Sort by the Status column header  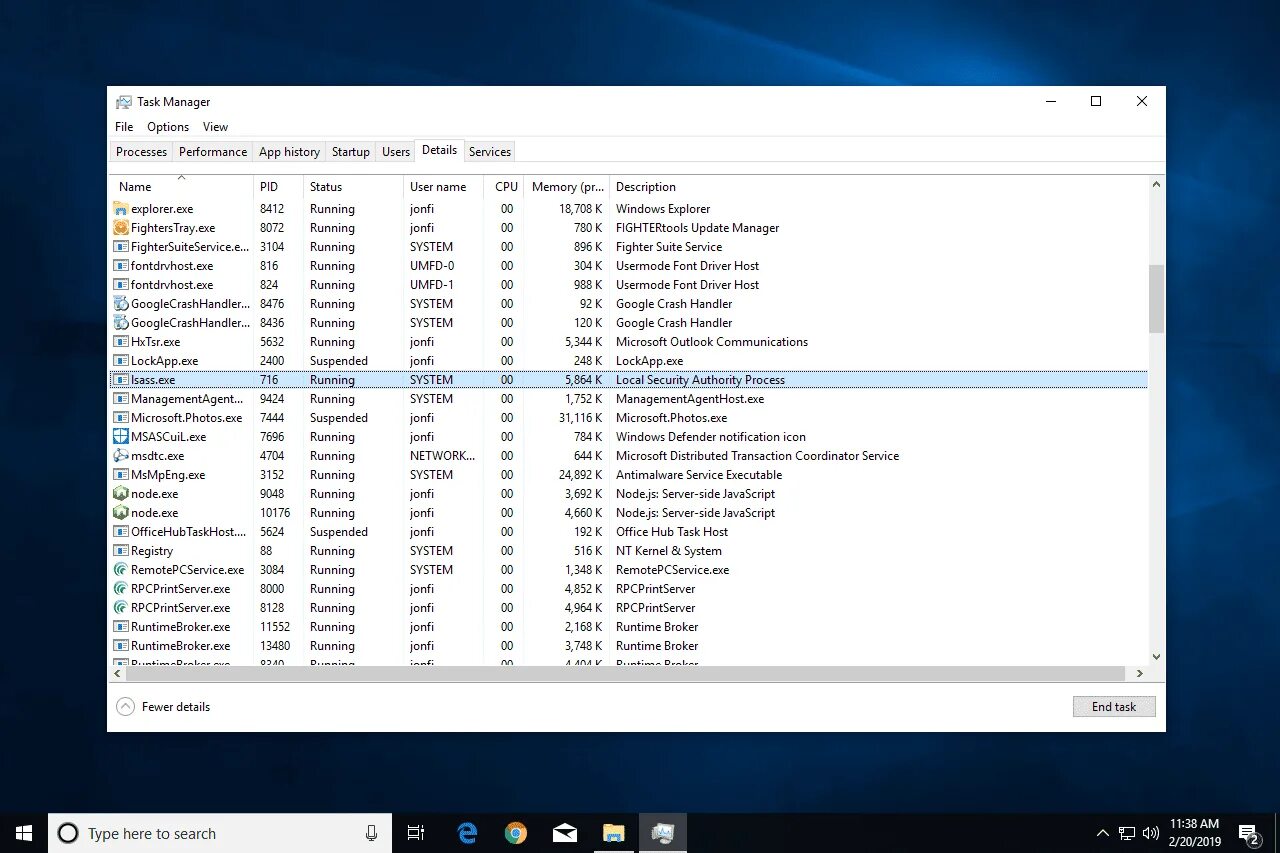tap(353, 187)
